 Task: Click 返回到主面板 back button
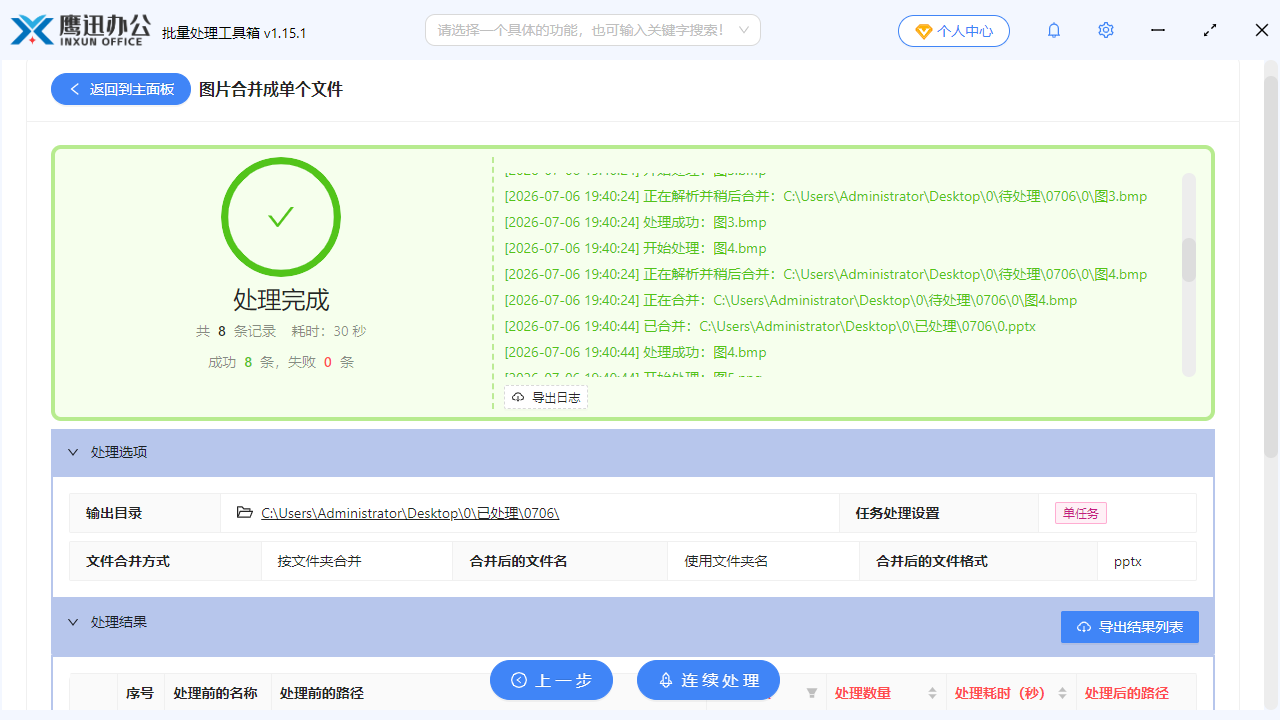tap(121, 89)
